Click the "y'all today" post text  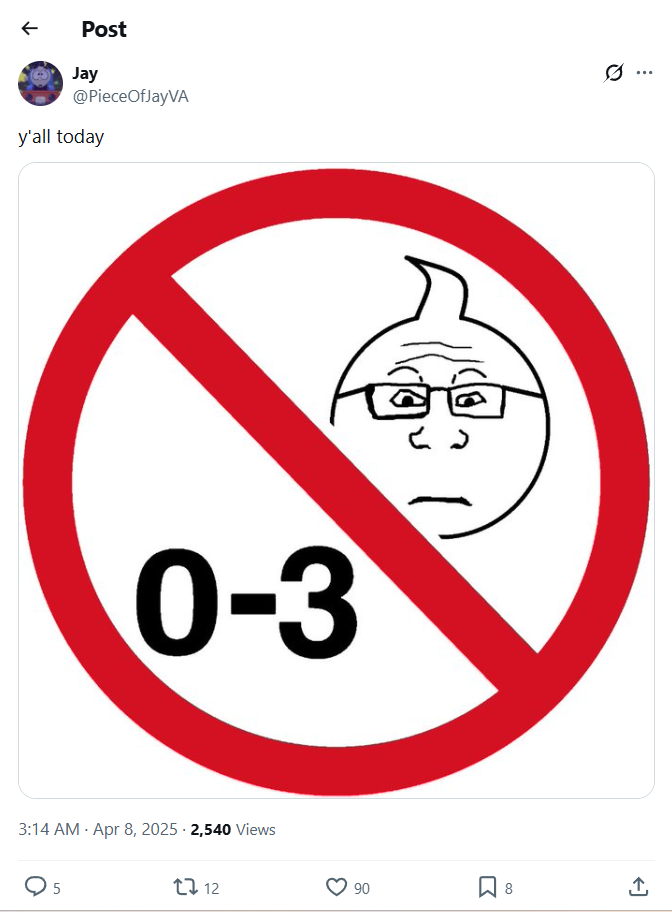(x=61, y=137)
